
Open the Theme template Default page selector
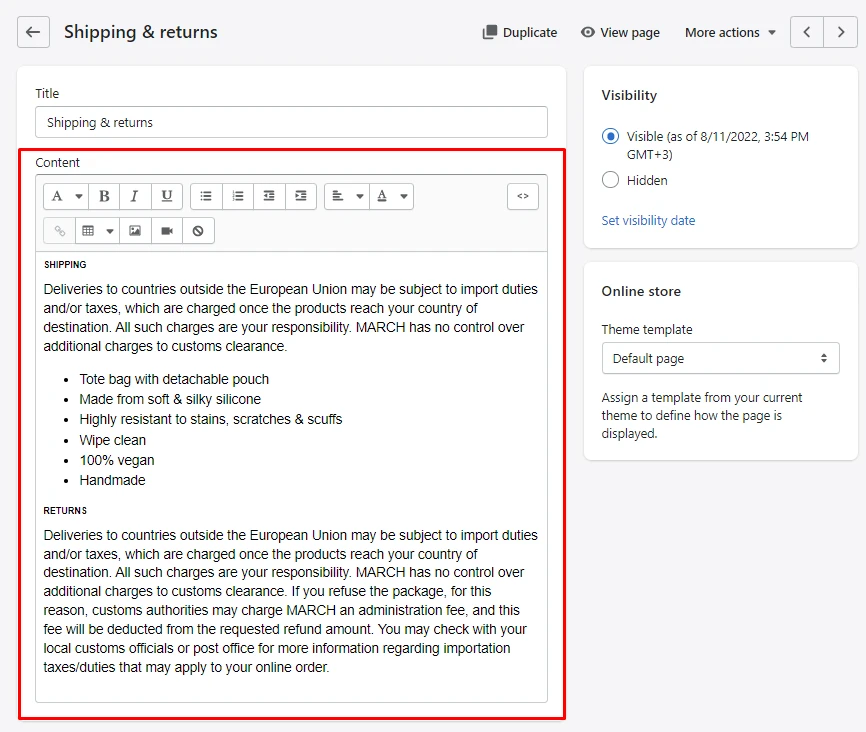[721, 359]
